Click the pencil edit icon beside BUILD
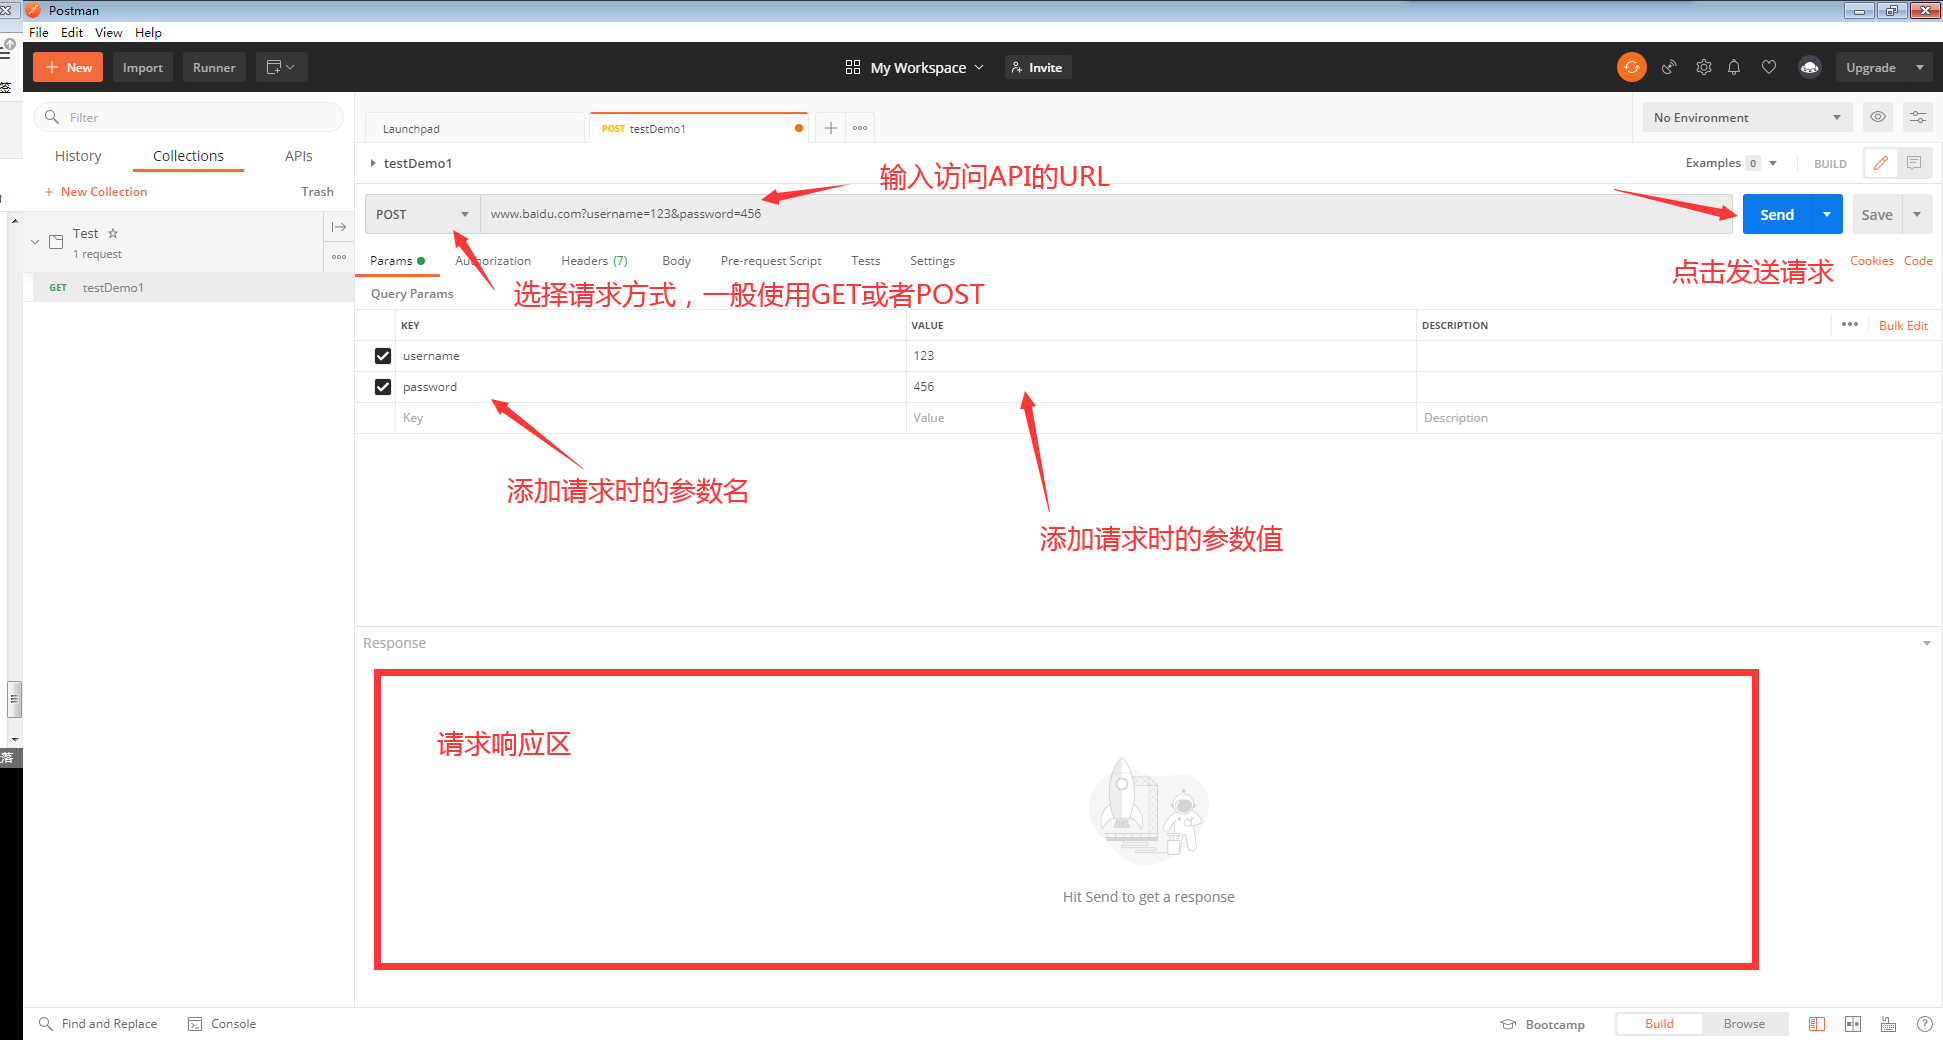 click(1881, 163)
